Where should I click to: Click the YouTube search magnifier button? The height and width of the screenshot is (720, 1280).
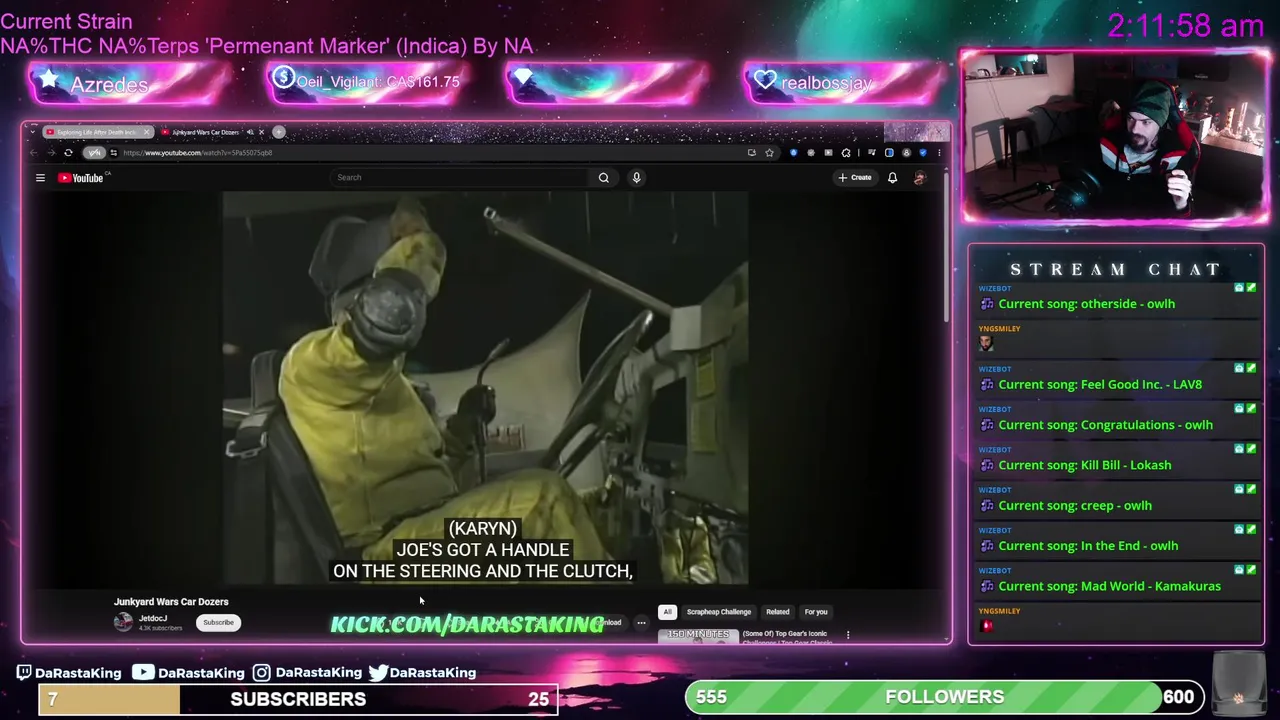(603, 177)
